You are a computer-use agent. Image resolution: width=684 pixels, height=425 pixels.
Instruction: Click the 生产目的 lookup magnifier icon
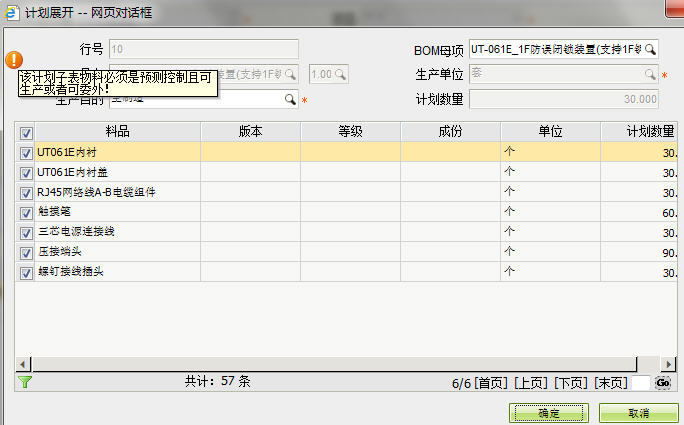tap(290, 99)
